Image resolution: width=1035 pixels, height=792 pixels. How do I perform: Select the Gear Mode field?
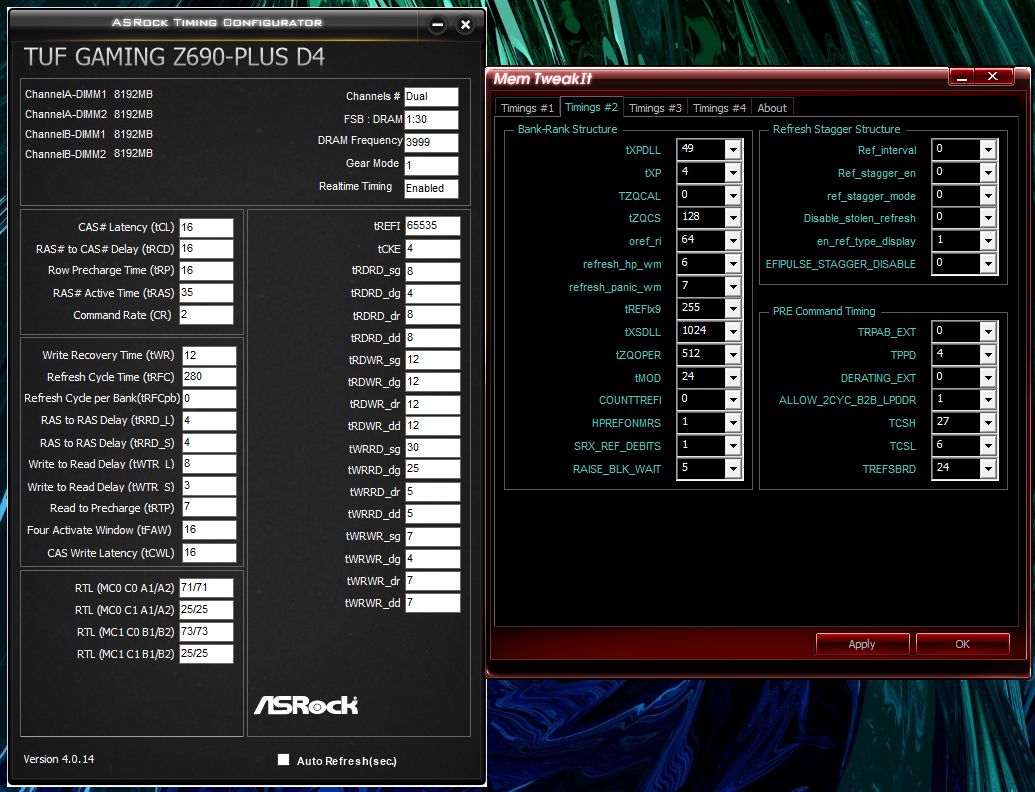click(x=431, y=166)
